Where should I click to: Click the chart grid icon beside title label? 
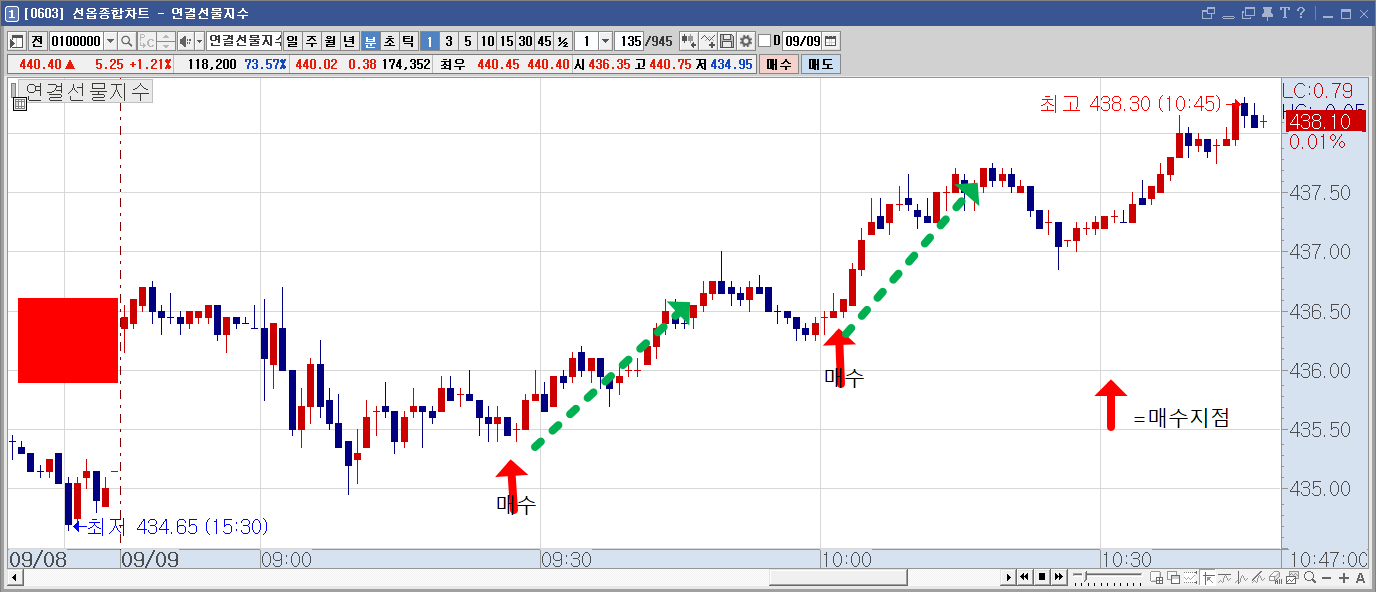coord(19,102)
